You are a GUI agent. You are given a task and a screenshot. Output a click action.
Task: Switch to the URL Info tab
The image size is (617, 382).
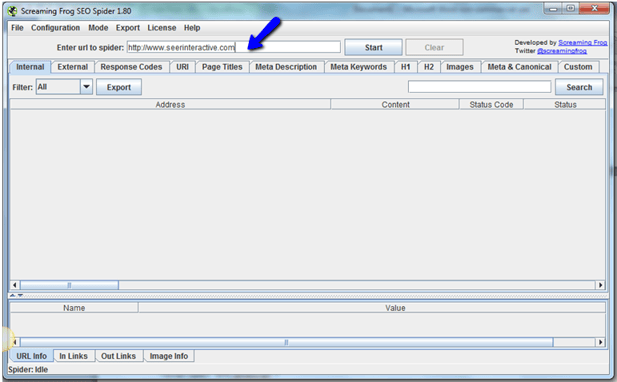tap(31, 356)
